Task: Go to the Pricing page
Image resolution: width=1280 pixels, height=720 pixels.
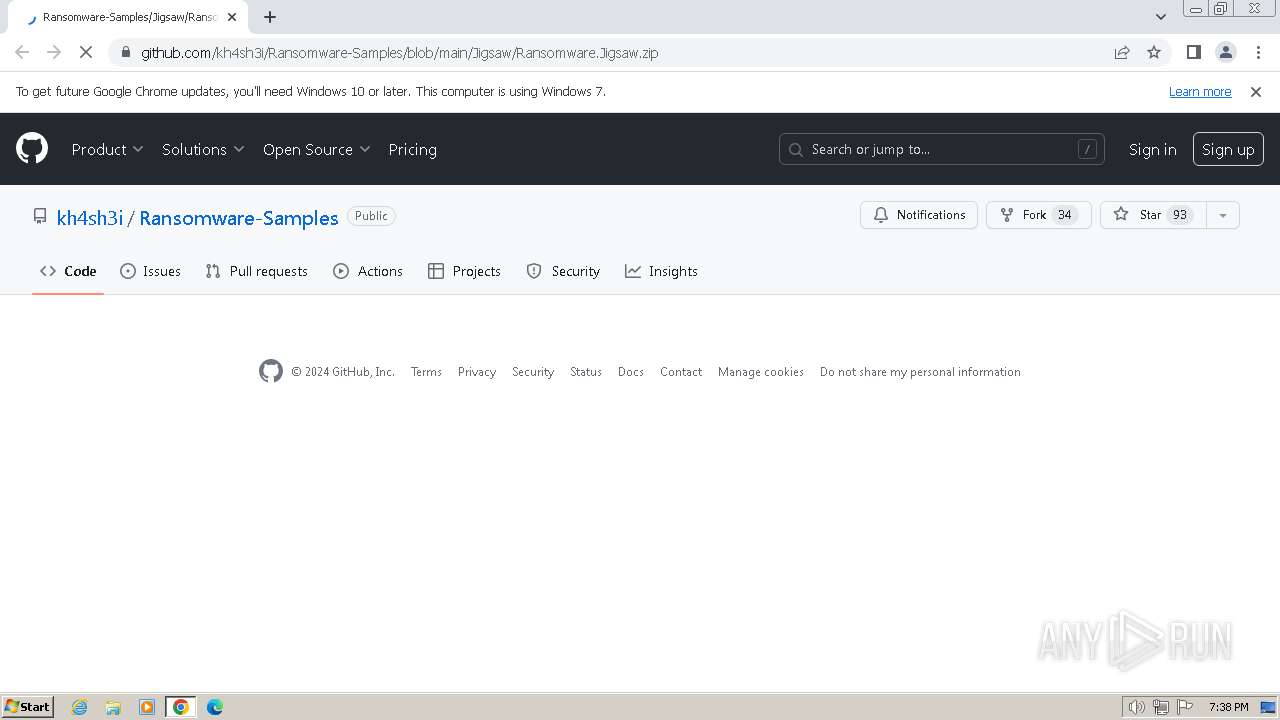Action: click(x=412, y=149)
